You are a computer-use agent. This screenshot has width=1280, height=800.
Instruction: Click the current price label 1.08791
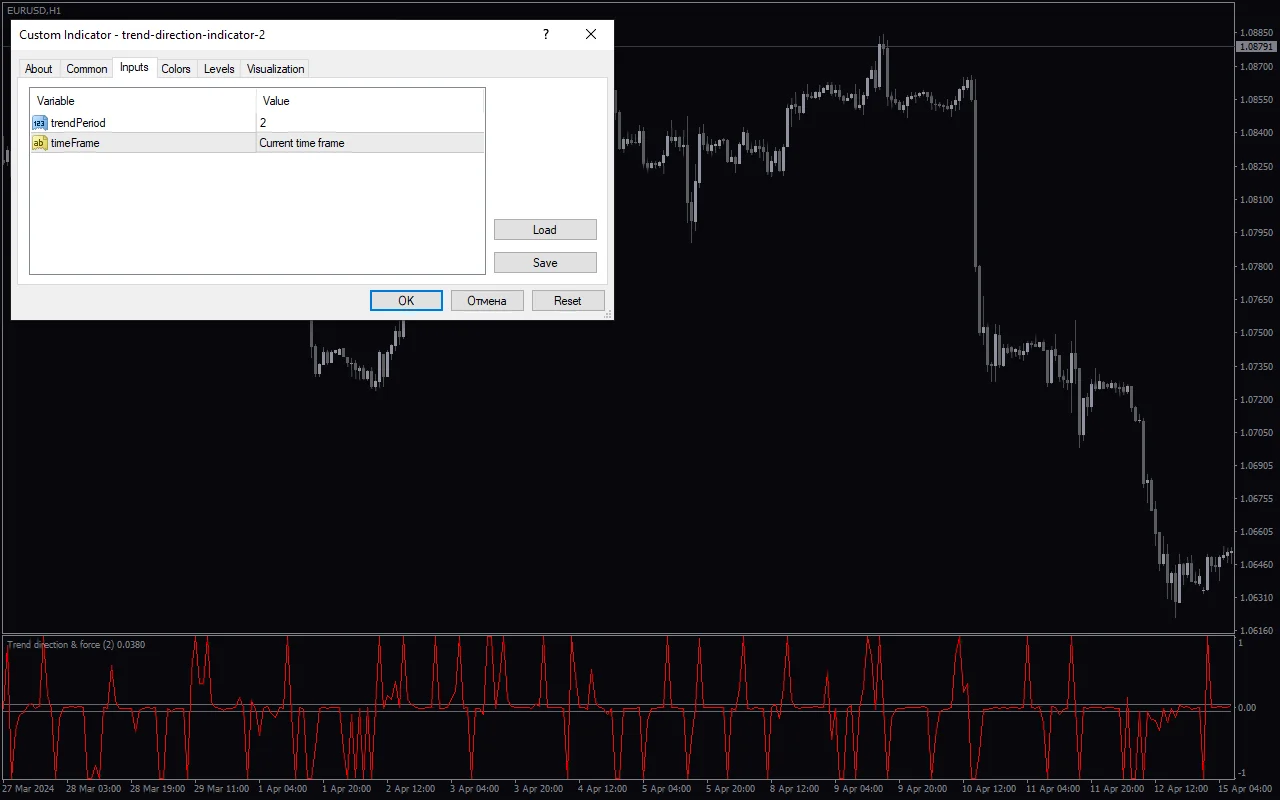1256,47
